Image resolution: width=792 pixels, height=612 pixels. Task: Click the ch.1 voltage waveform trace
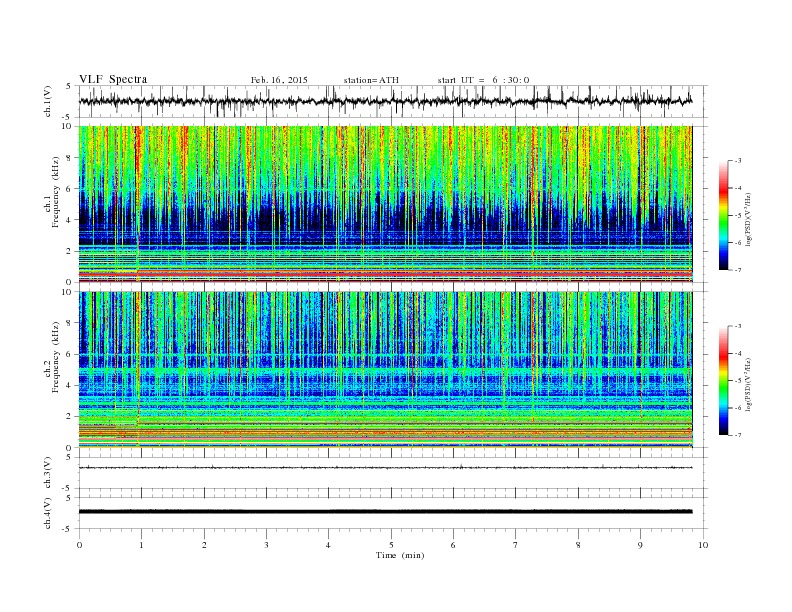385,101
